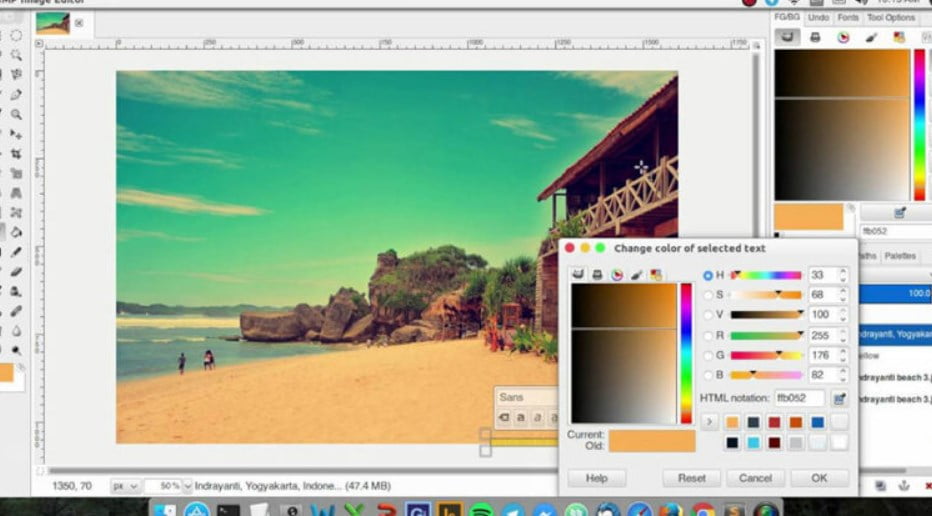Switch to the FG/BG tab
Viewport: 932px width, 516px height.
click(786, 17)
